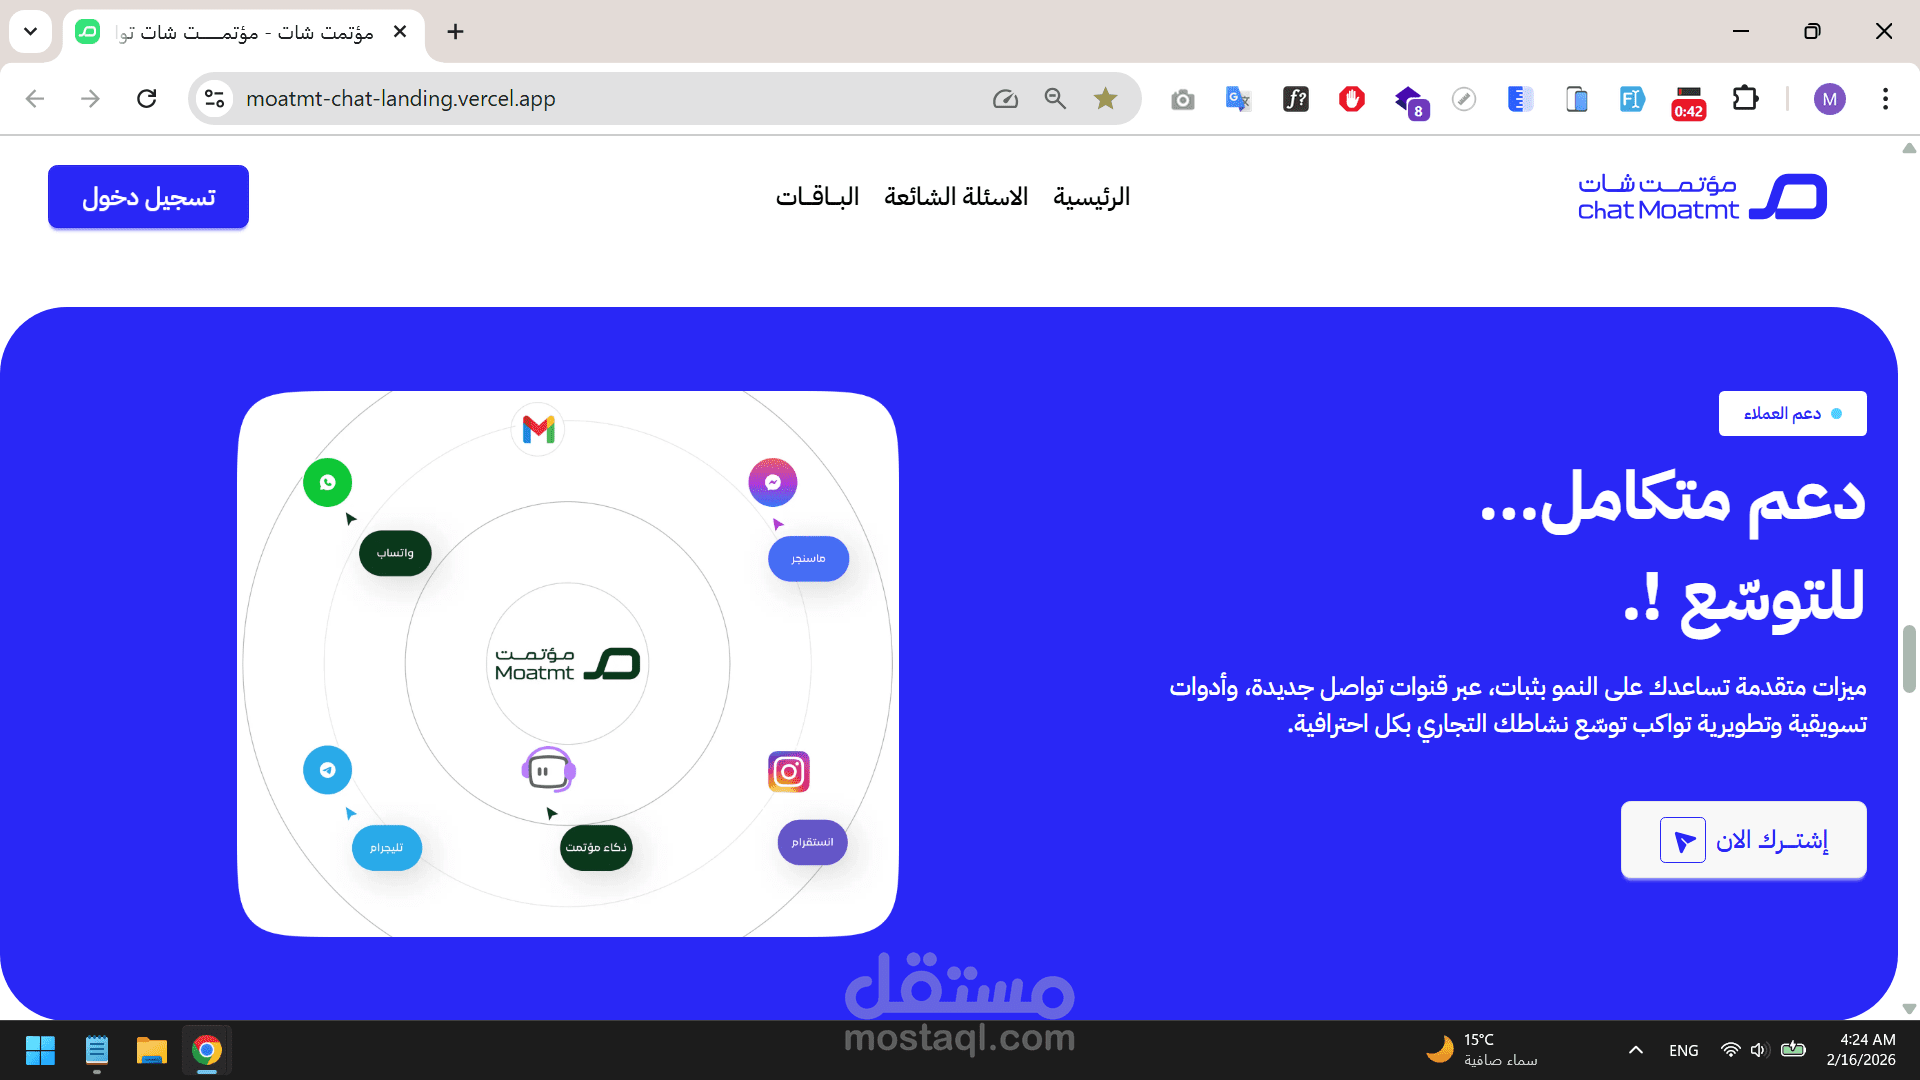This screenshot has height=1080, width=1920.
Task: Click the tab search dropdown arrow
Action: pos(30,31)
